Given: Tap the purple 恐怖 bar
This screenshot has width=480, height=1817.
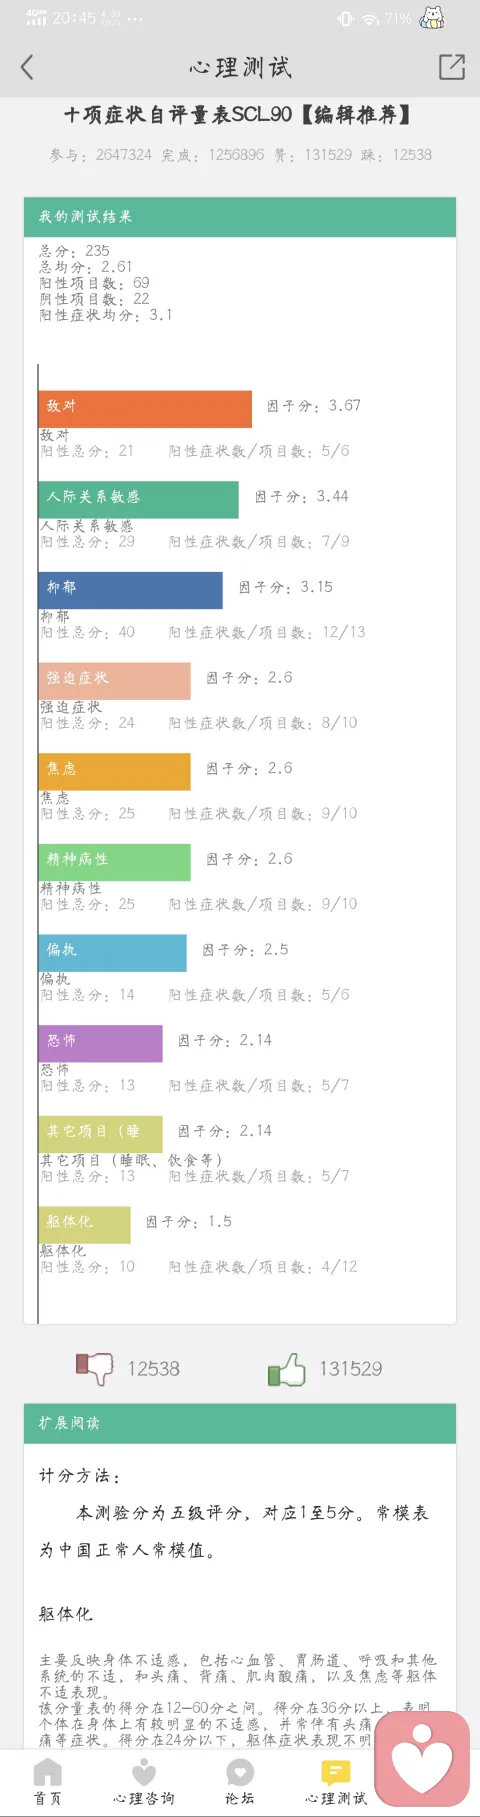Looking at the screenshot, I should [101, 1044].
